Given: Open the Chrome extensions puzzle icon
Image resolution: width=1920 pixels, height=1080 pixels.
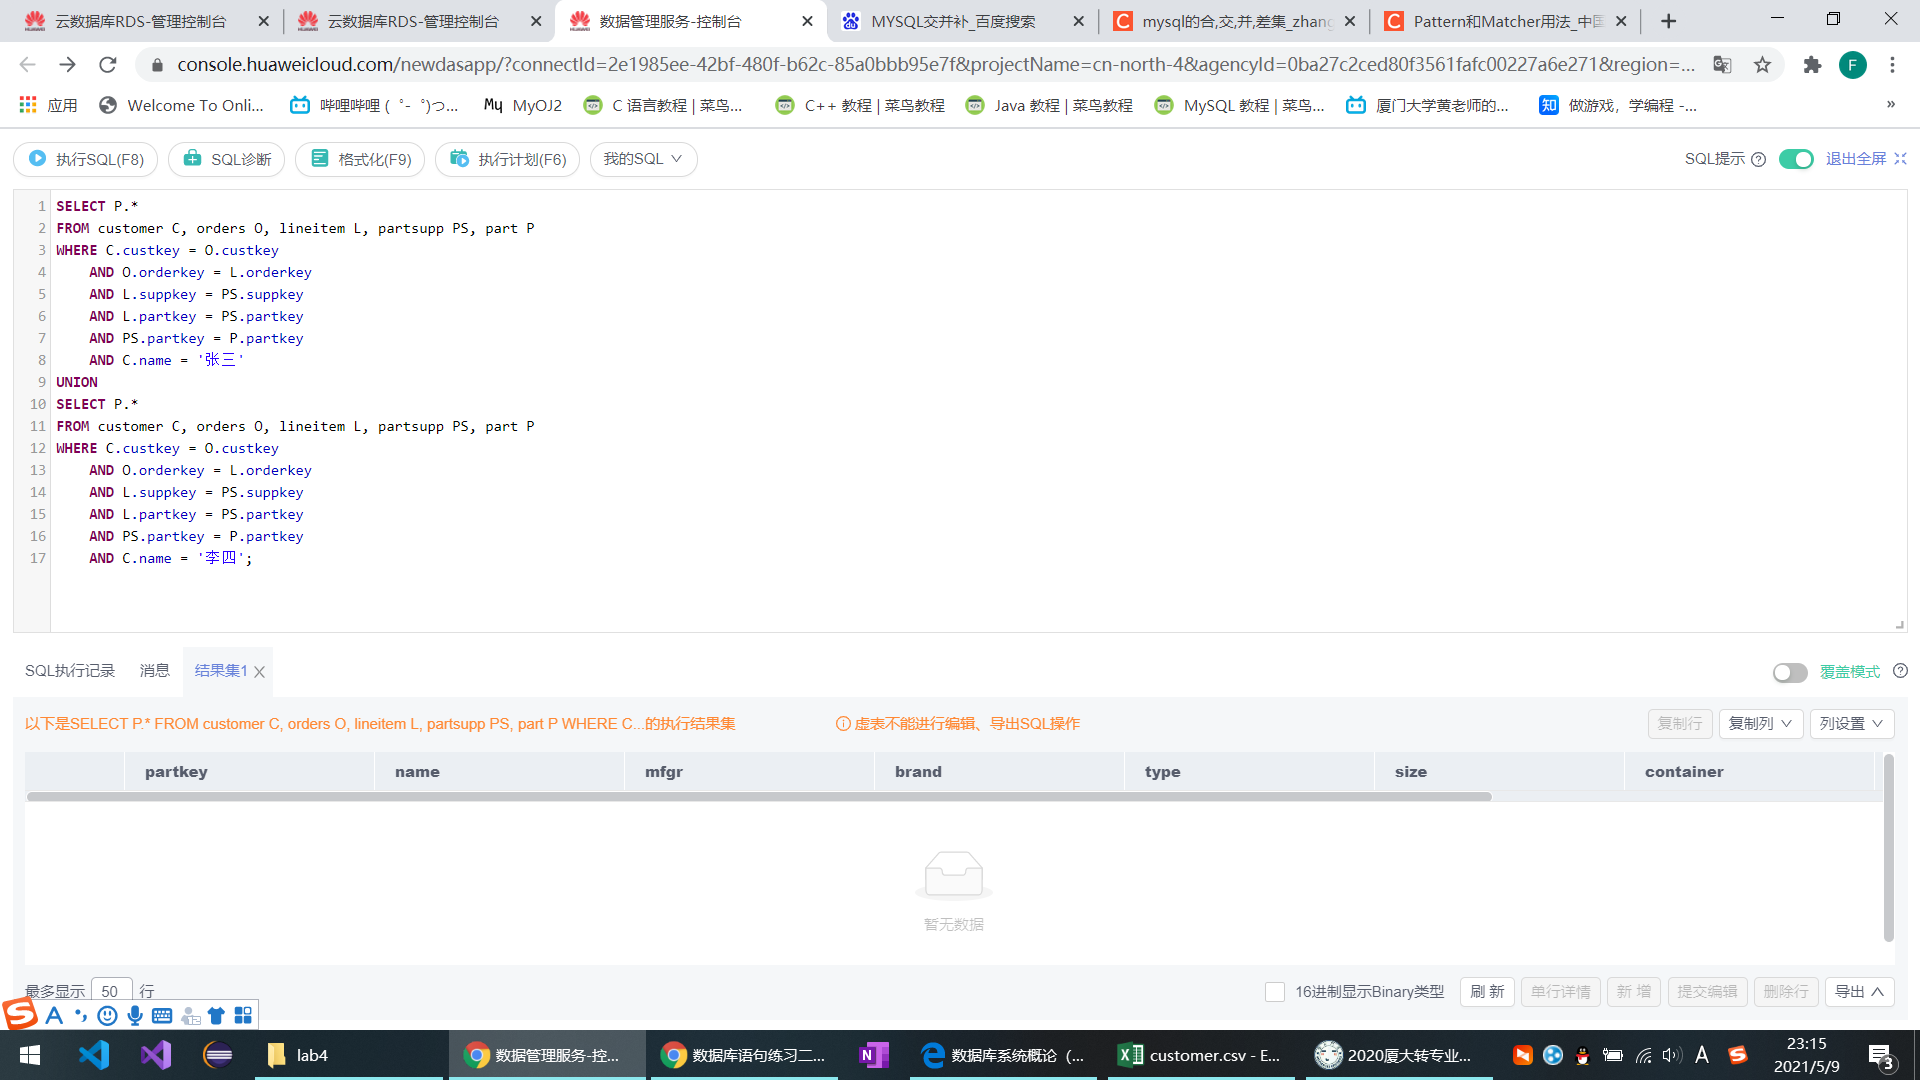Looking at the screenshot, I should pos(1812,65).
